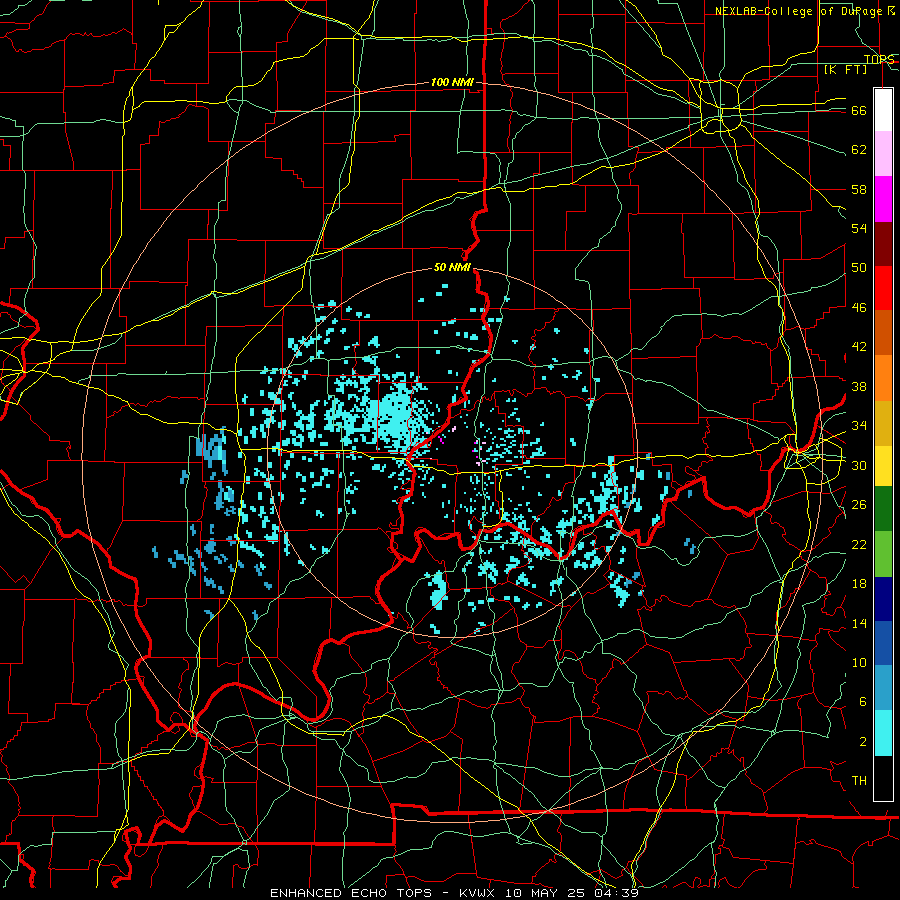
Task: Click the "38" legend value
Action: [859, 386]
